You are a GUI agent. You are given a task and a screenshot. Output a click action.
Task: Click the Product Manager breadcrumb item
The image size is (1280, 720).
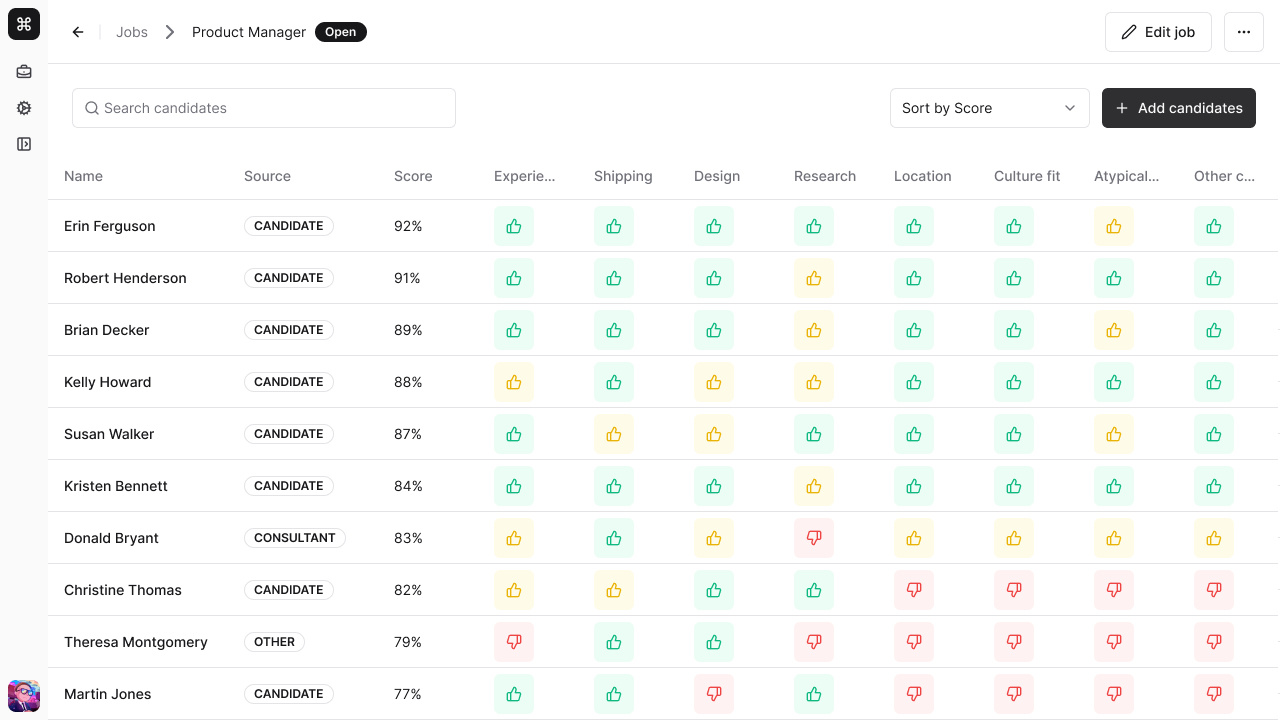[x=249, y=32]
